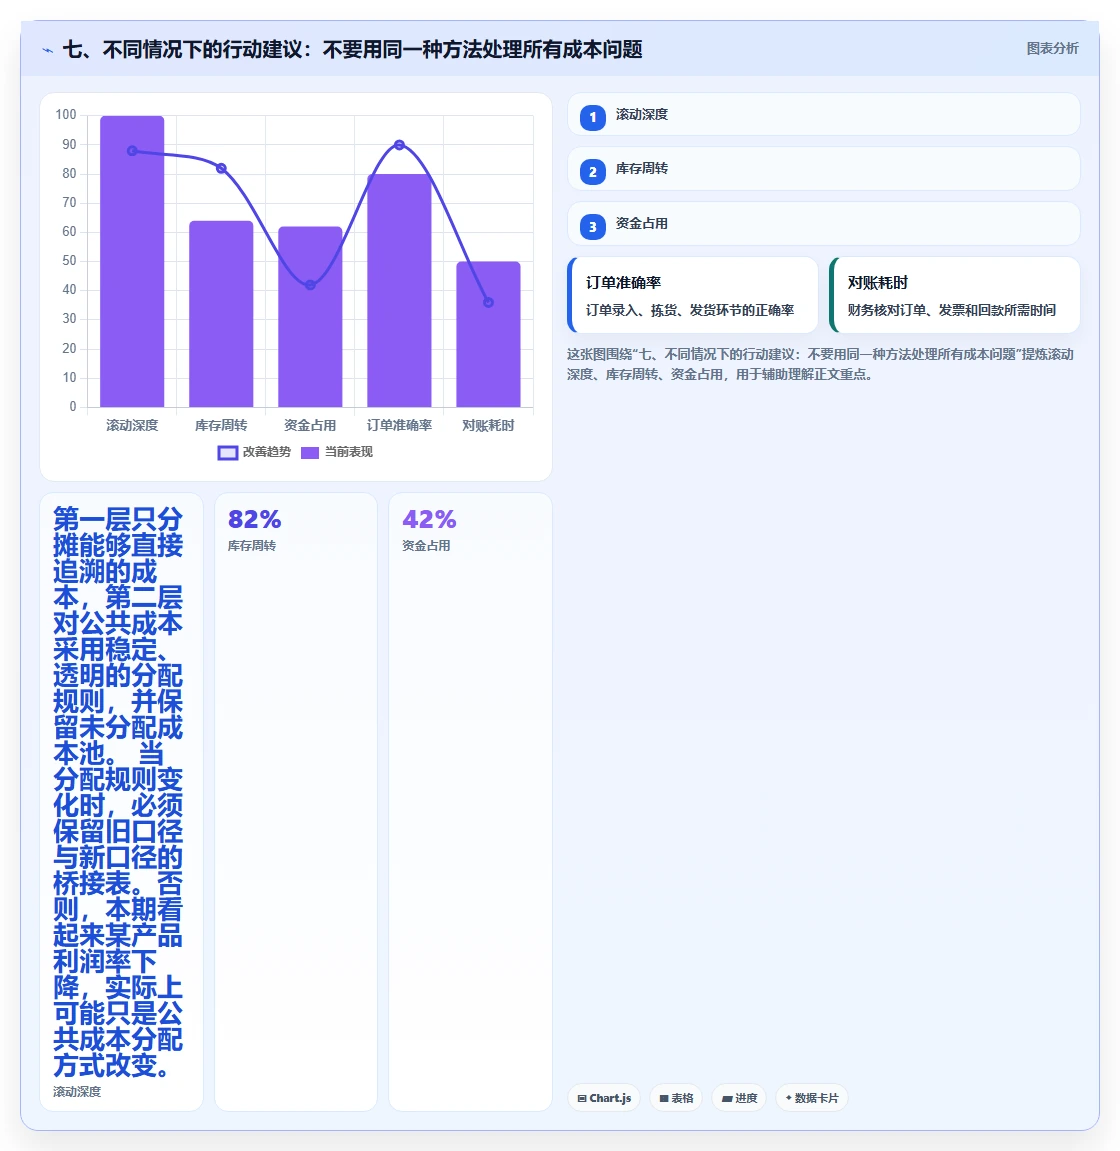
Task: Click the 42% 资金占用 stat card
Action: [x=470, y=802]
